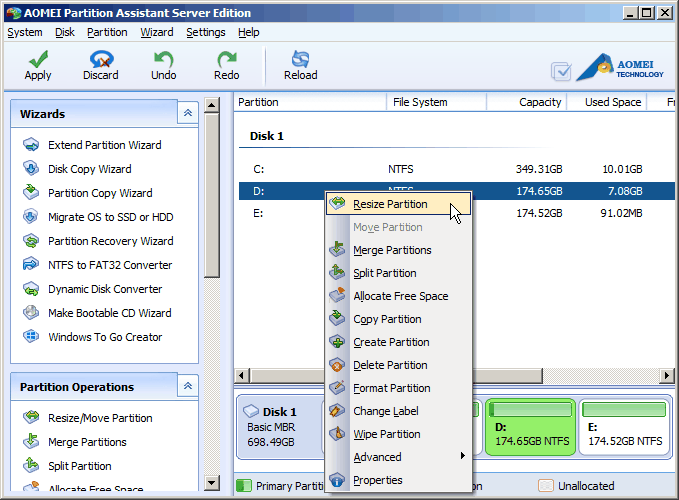
Task: Open the Disk menu
Action: tap(65, 32)
